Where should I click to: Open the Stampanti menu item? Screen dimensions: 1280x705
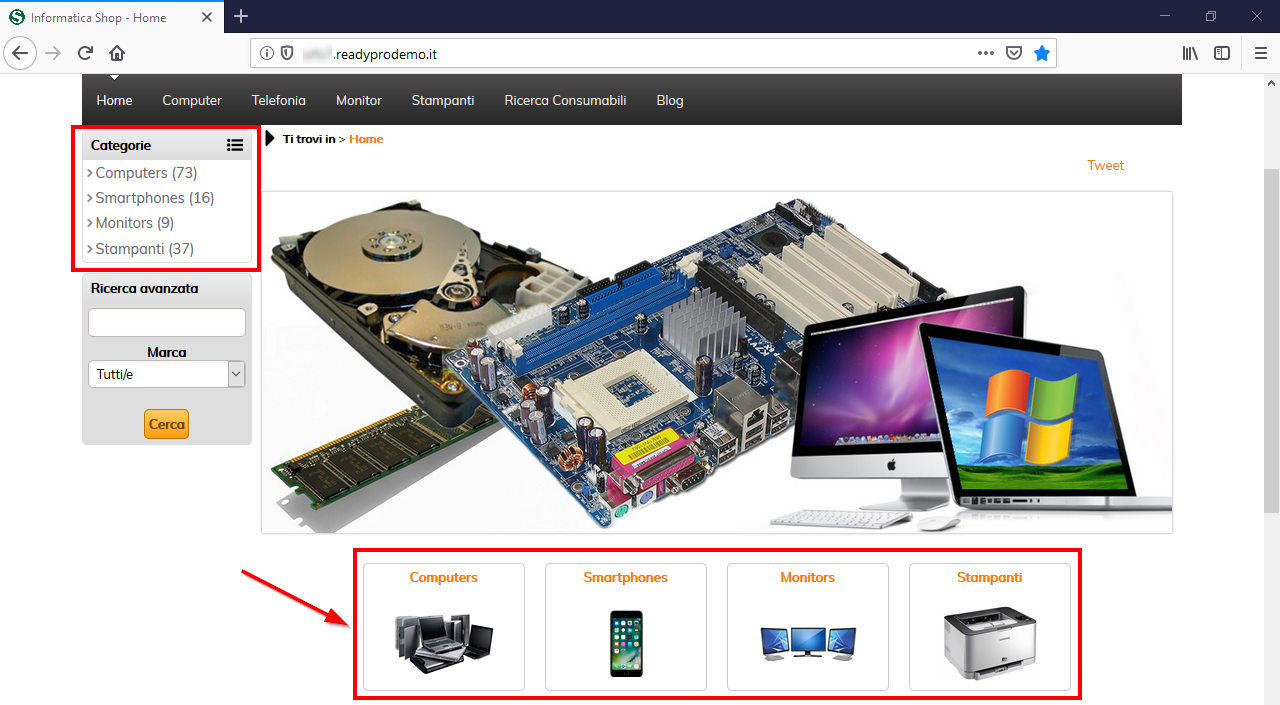coord(443,100)
